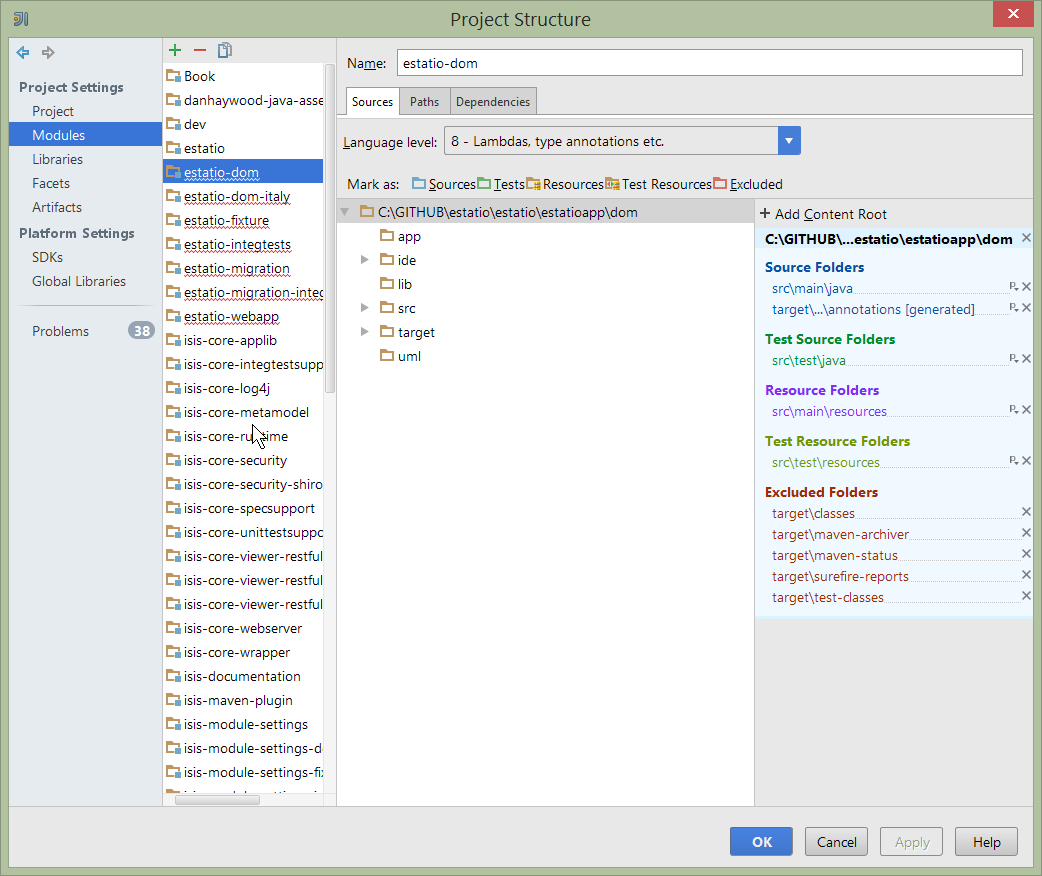The width and height of the screenshot is (1042, 876).
Task: Click the Forward navigation arrow
Action: [48, 53]
